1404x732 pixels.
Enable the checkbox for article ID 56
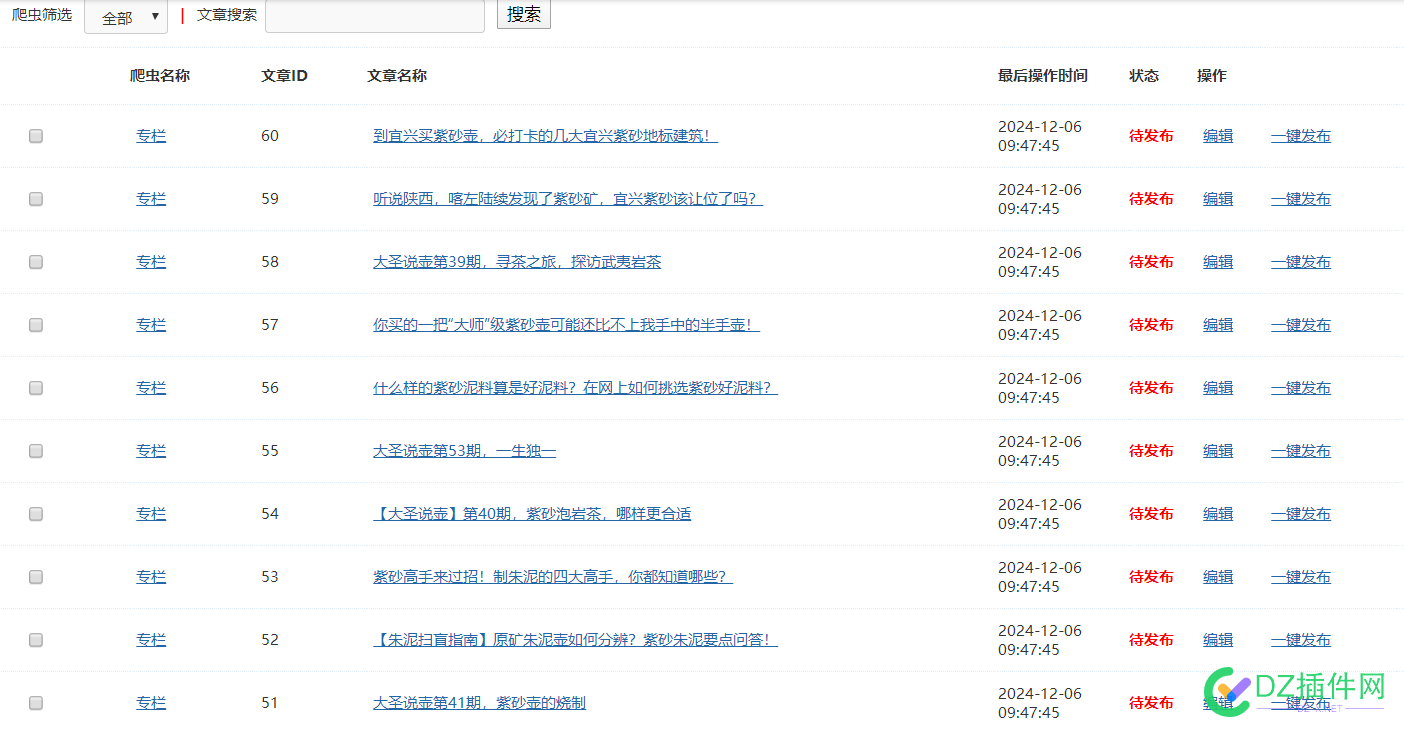(x=36, y=388)
